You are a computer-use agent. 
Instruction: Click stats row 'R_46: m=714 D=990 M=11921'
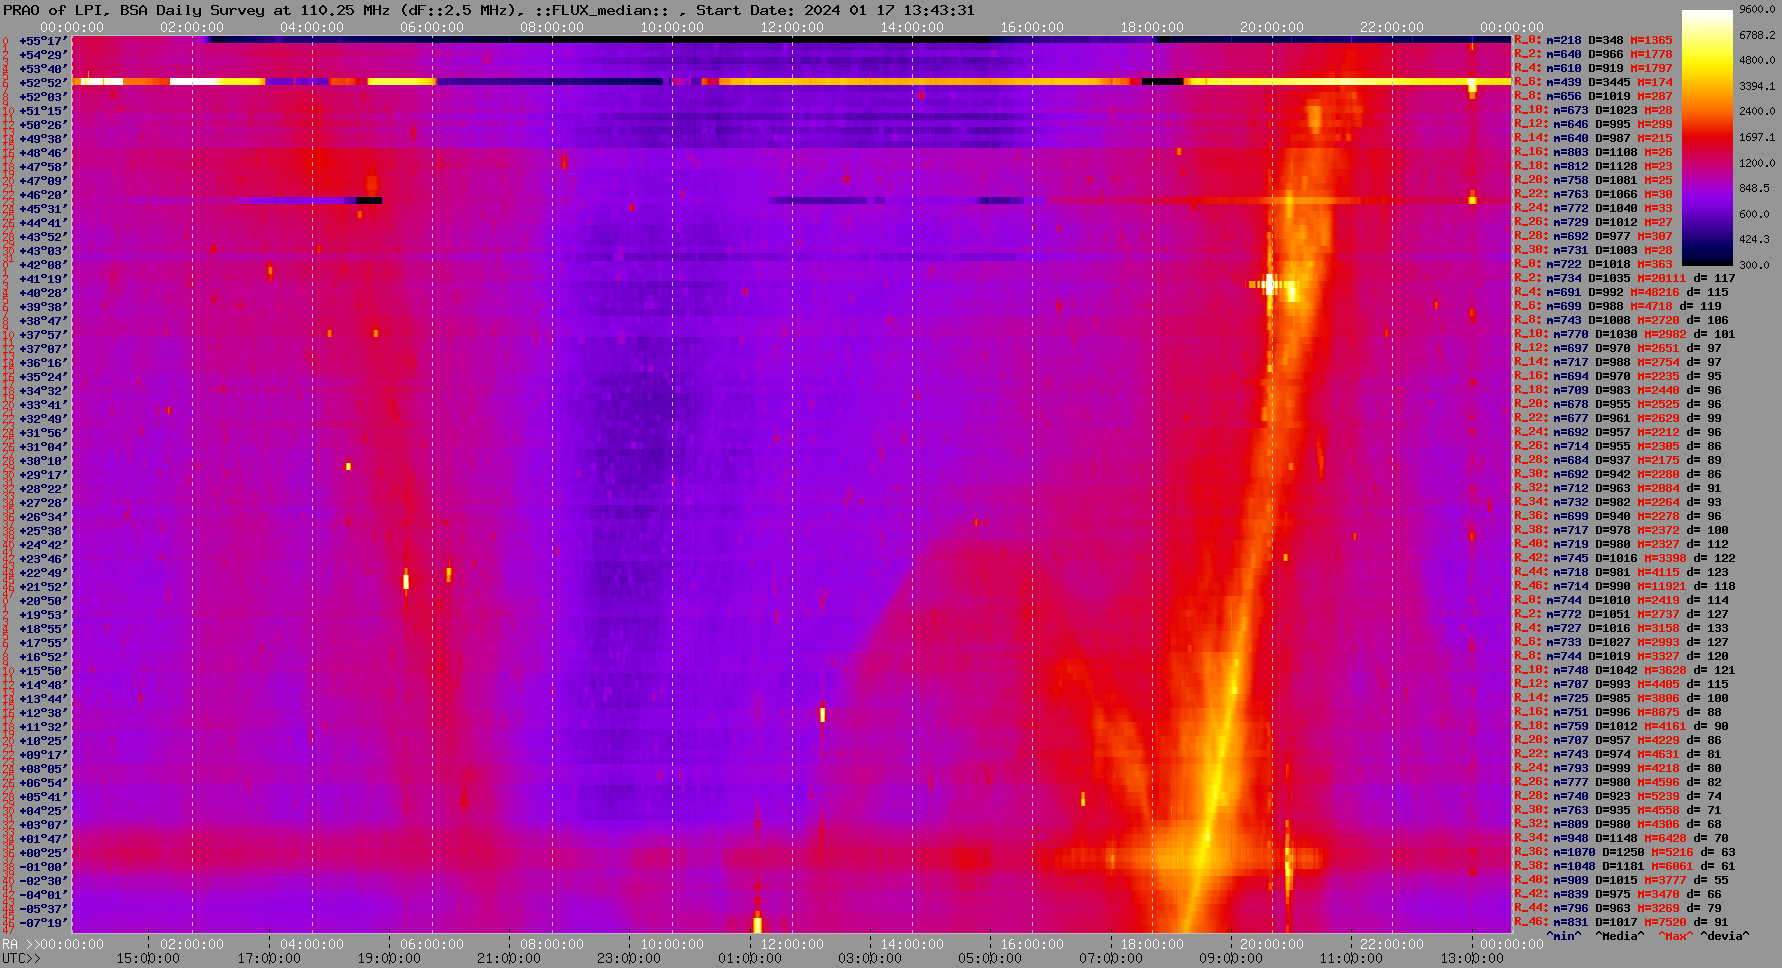[1625, 587]
